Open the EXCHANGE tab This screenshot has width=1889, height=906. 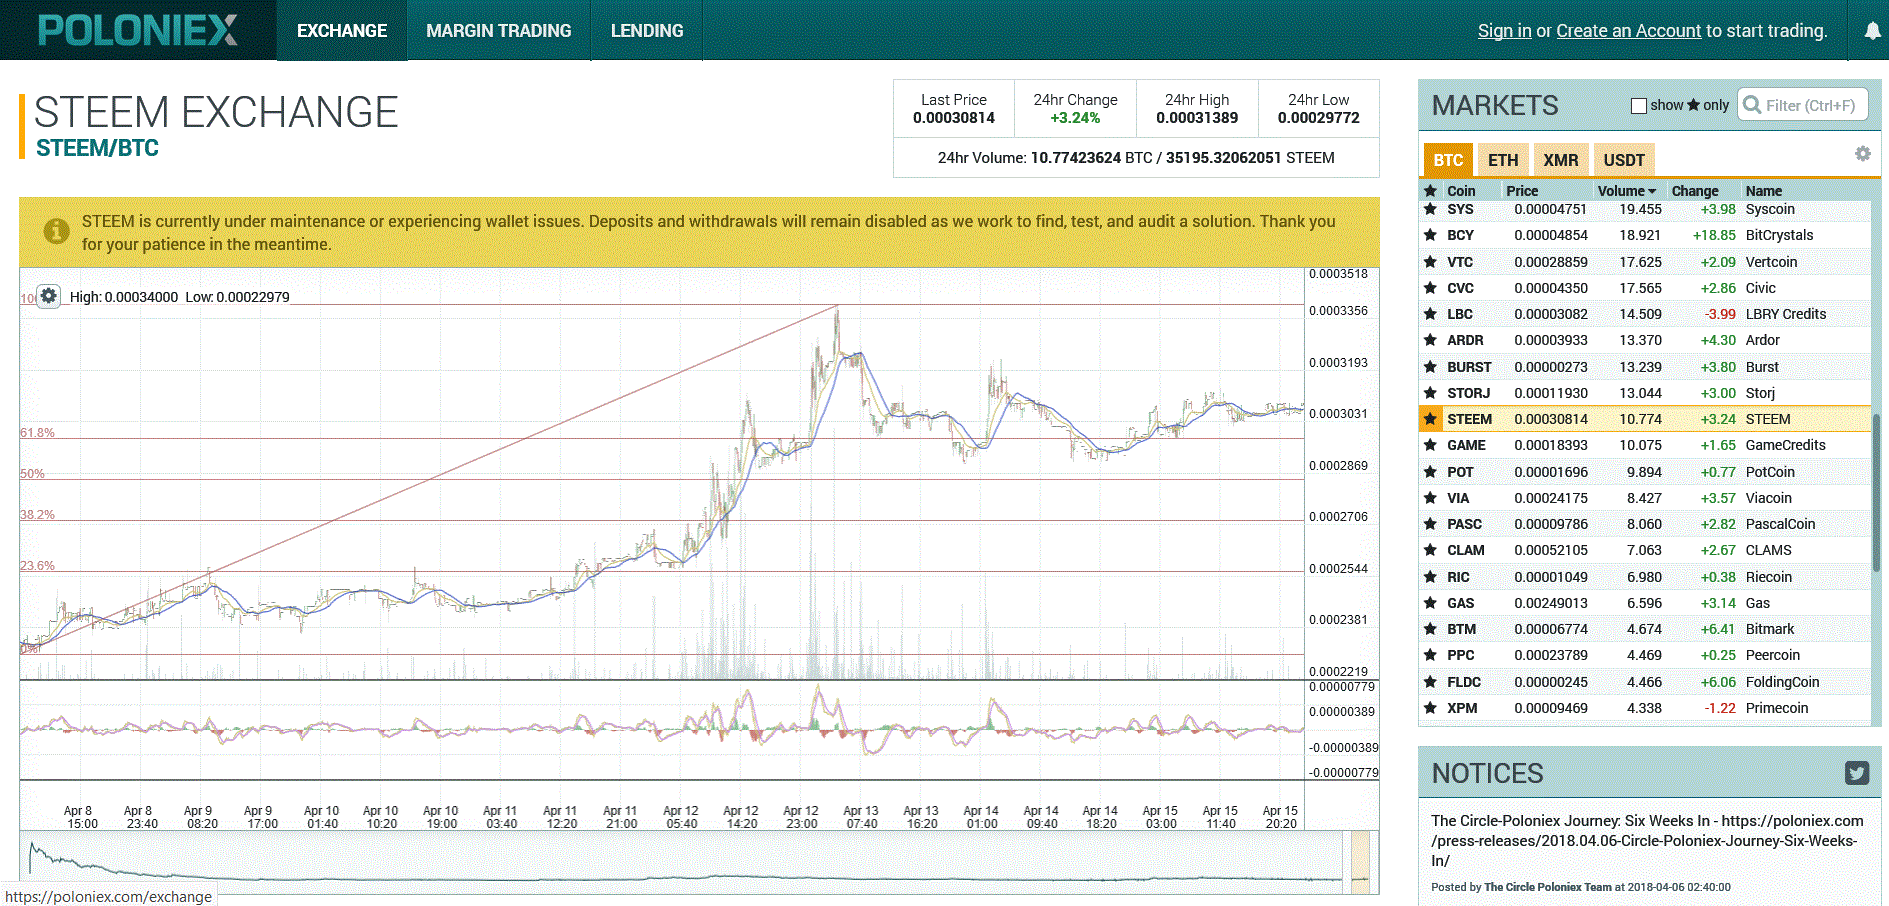click(342, 31)
